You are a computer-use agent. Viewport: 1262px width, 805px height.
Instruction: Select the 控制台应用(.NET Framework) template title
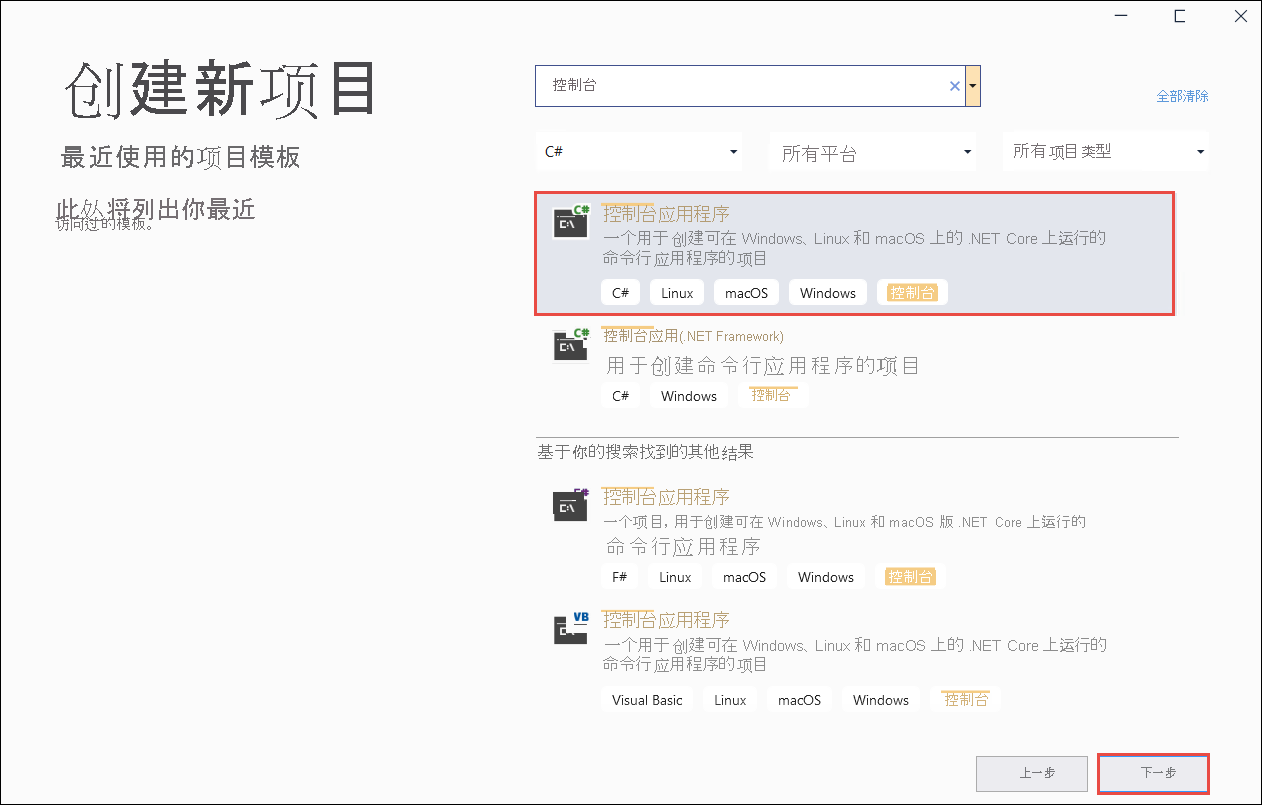pos(693,336)
